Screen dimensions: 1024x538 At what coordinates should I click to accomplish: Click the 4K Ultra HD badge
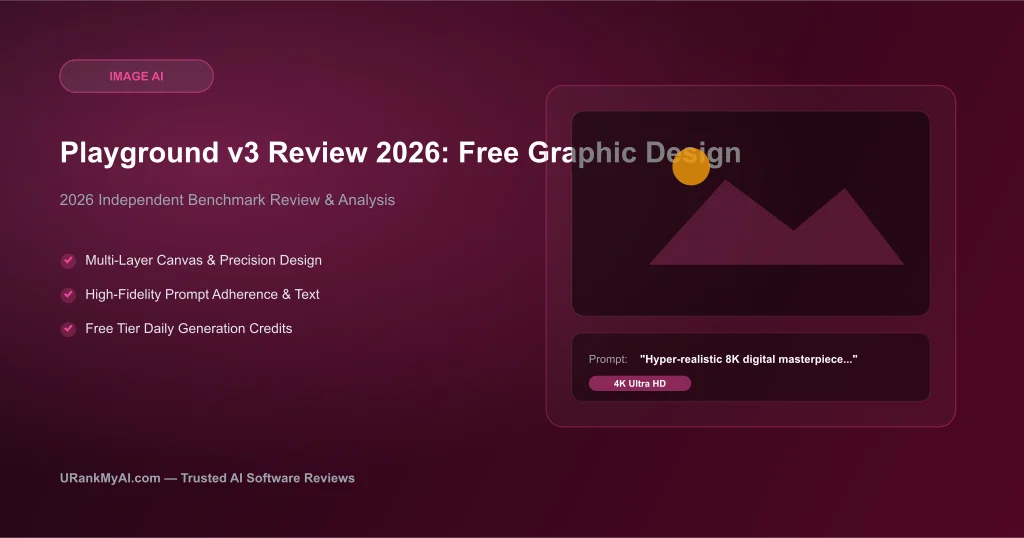[639, 383]
